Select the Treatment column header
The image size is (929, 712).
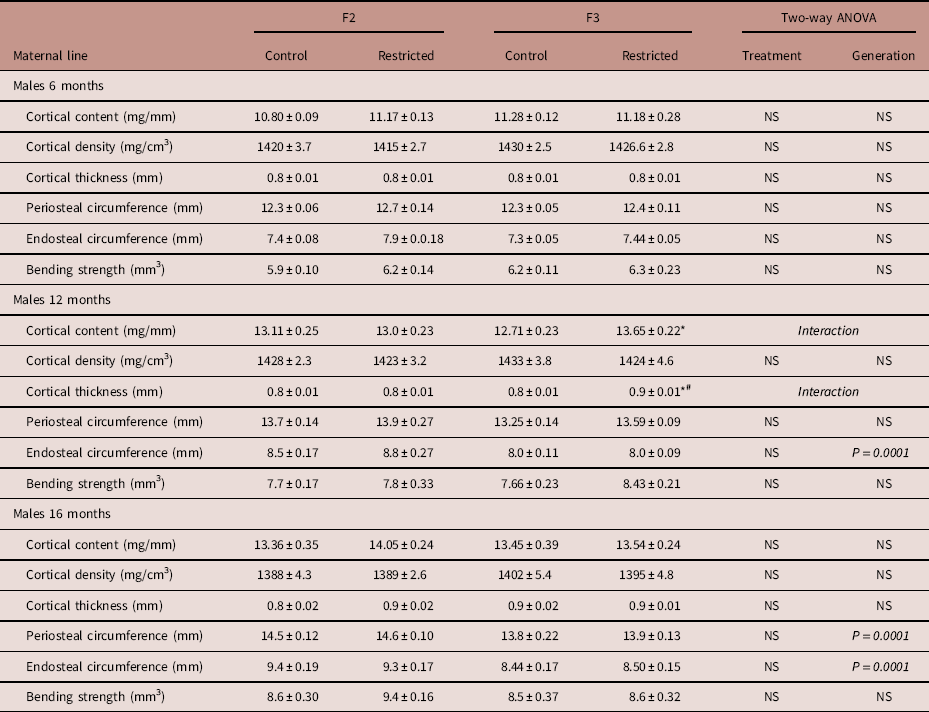[771, 56]
